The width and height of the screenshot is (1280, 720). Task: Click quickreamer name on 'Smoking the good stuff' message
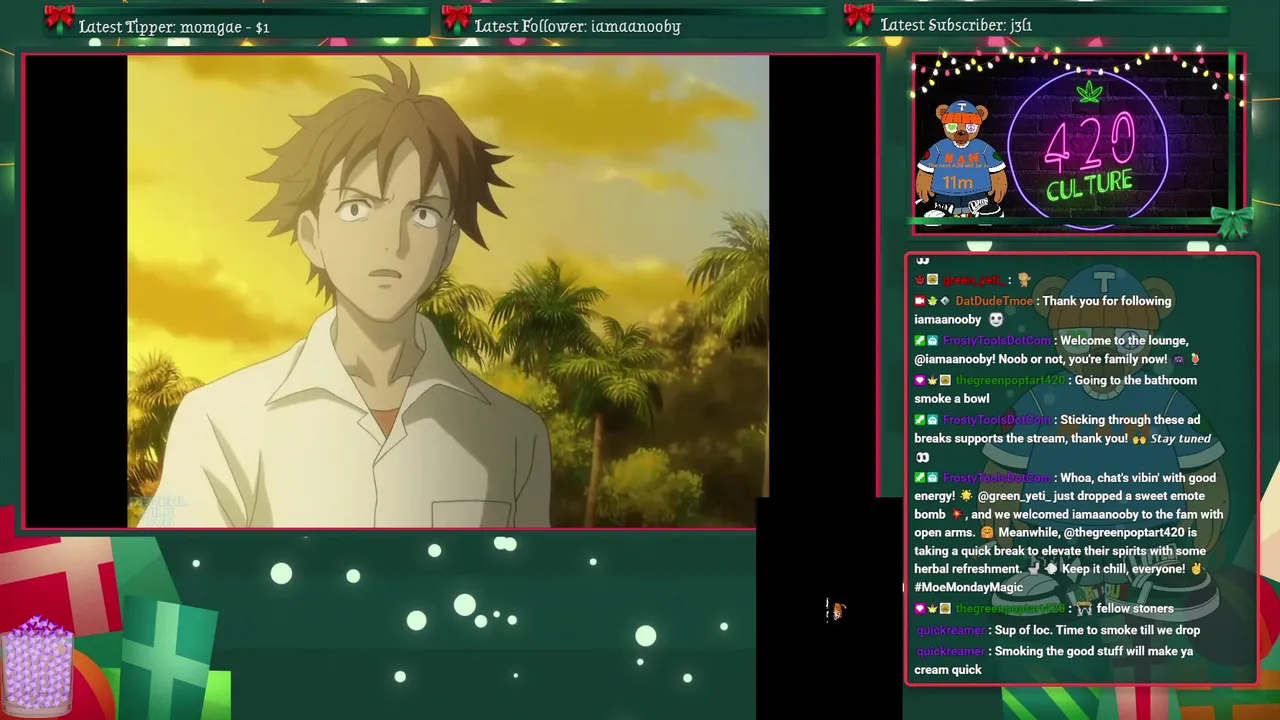951,652
